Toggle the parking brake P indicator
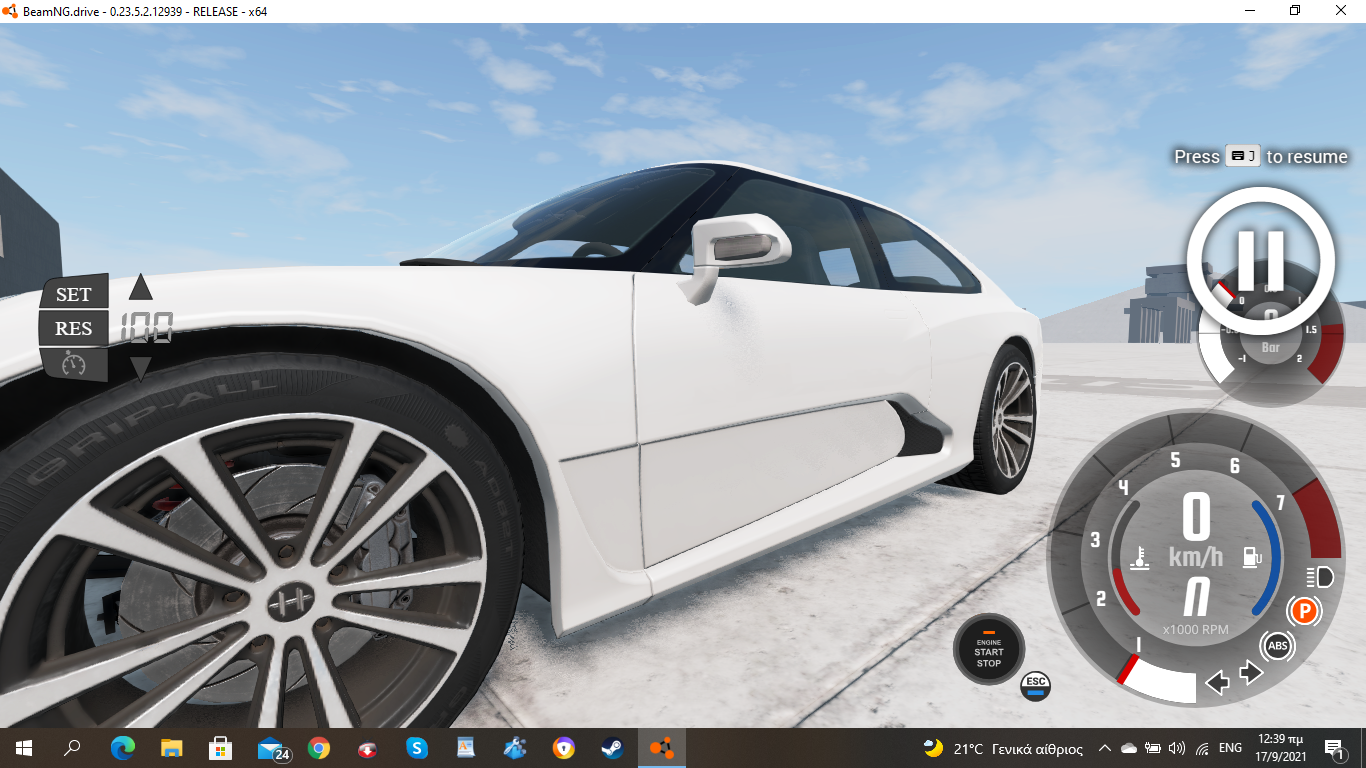Image resolution: width=1366 pixels, height=768 pixels. point(1304,609)
